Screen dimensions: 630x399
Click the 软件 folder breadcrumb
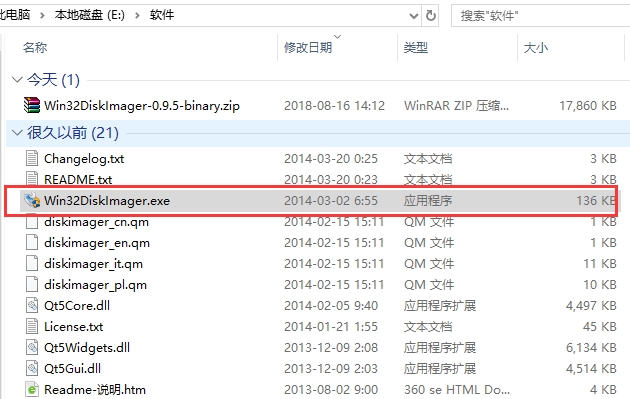[162, 15]
